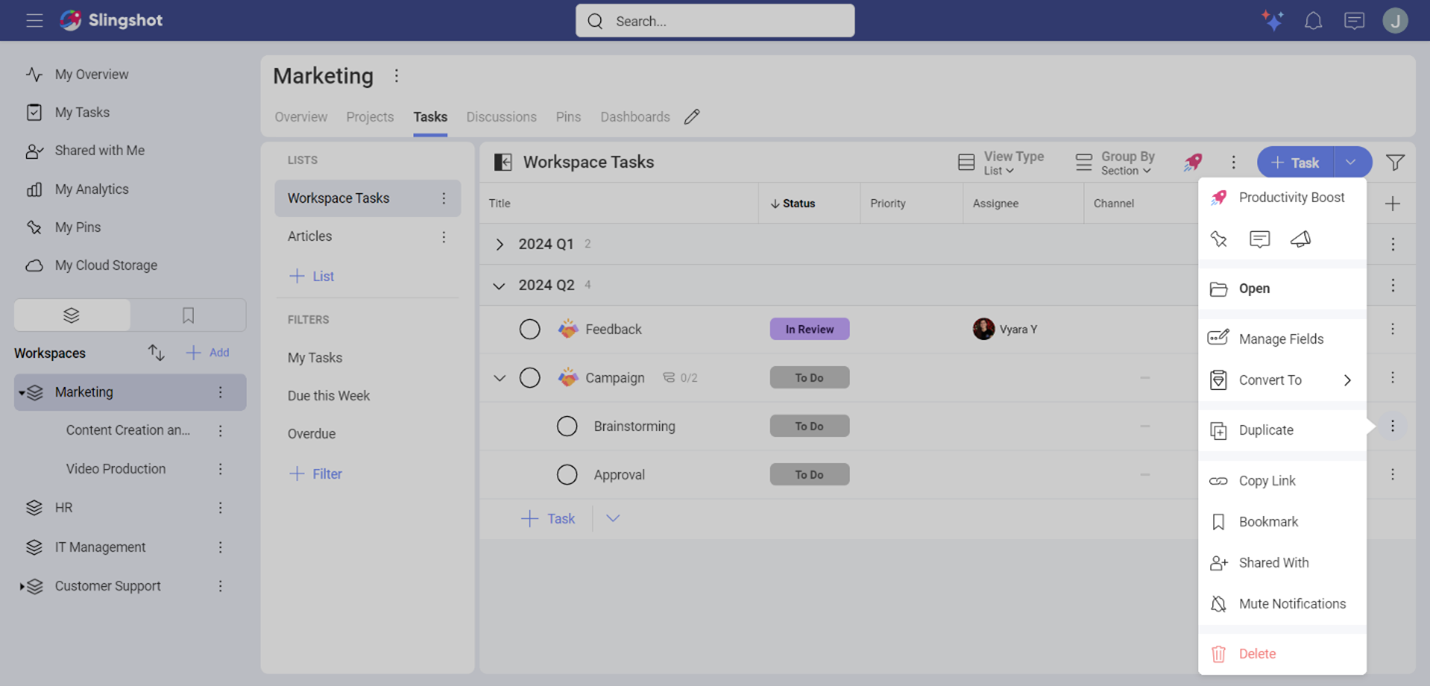Viewport: 1430px width, 686px height.
Task: Click the rocket productivity icon in toolbar
Action: click(1193, 162)
